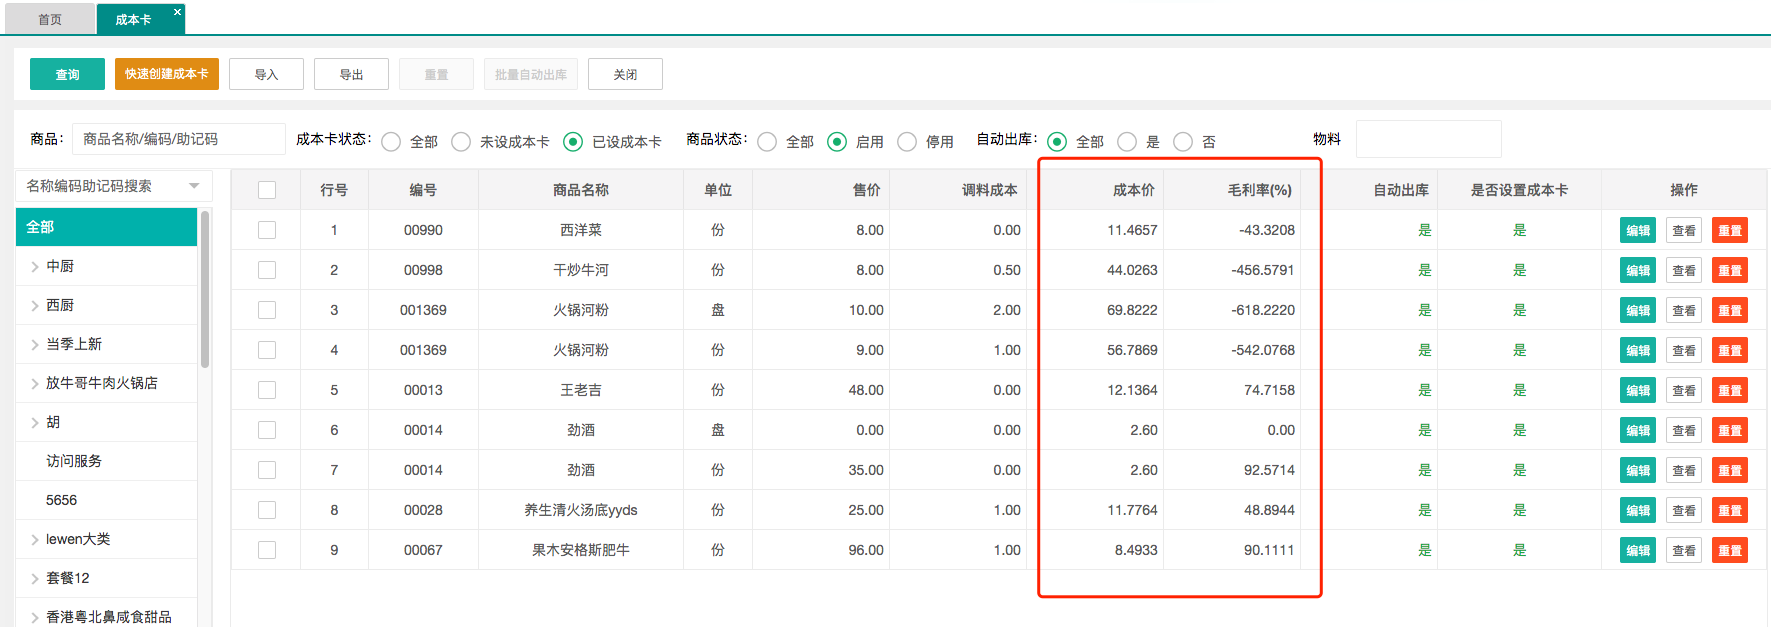Viewport: 1771px width, 627px height.
Task: Click the category tree vertical scrollbar
Action: click(x=205, y=290)
